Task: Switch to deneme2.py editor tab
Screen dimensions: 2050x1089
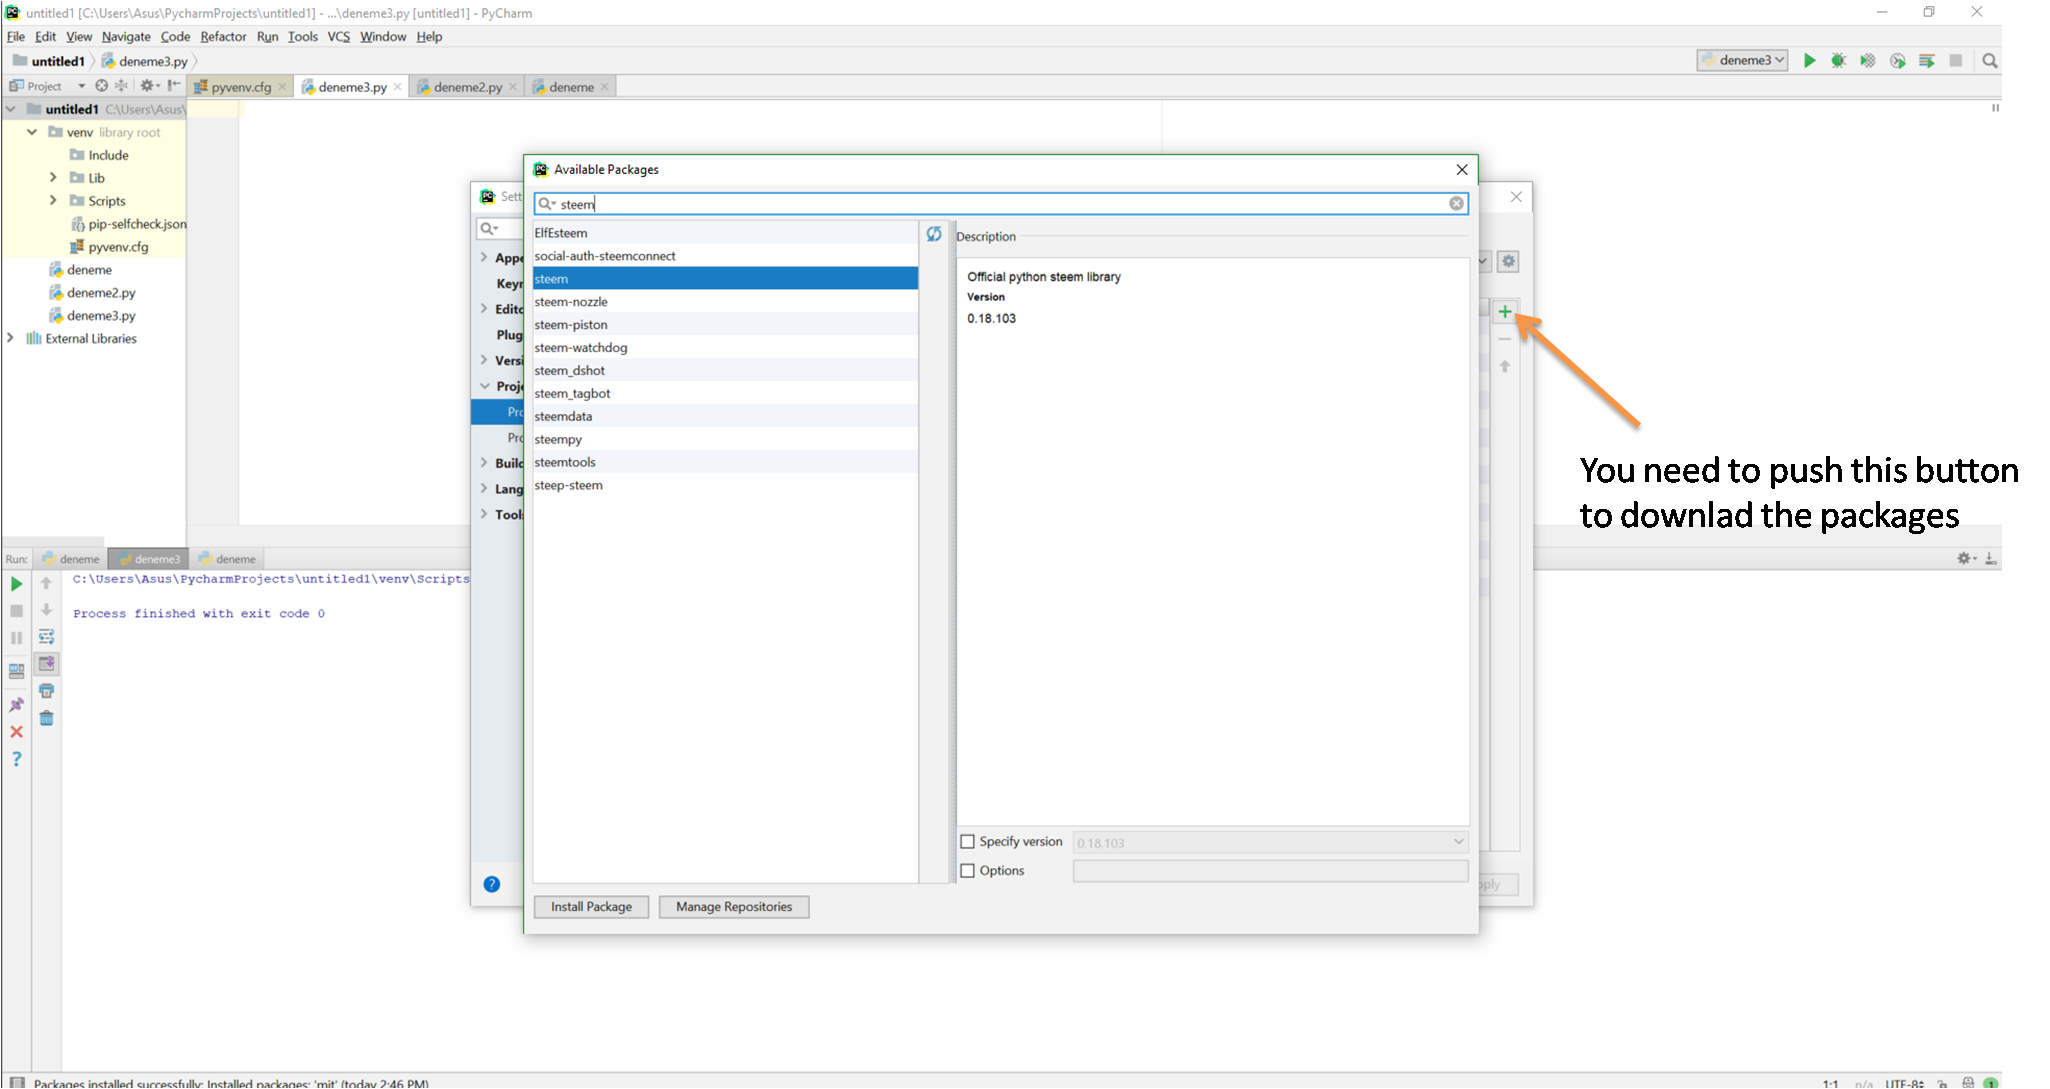Action: [x=467, y=87]
